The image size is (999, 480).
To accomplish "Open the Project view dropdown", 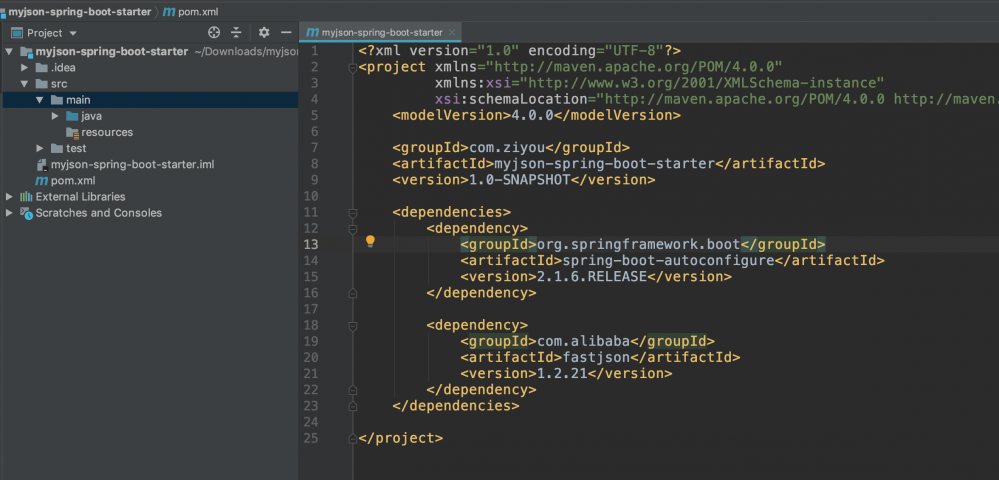I will pyautogui.click(x=73, y=33).
